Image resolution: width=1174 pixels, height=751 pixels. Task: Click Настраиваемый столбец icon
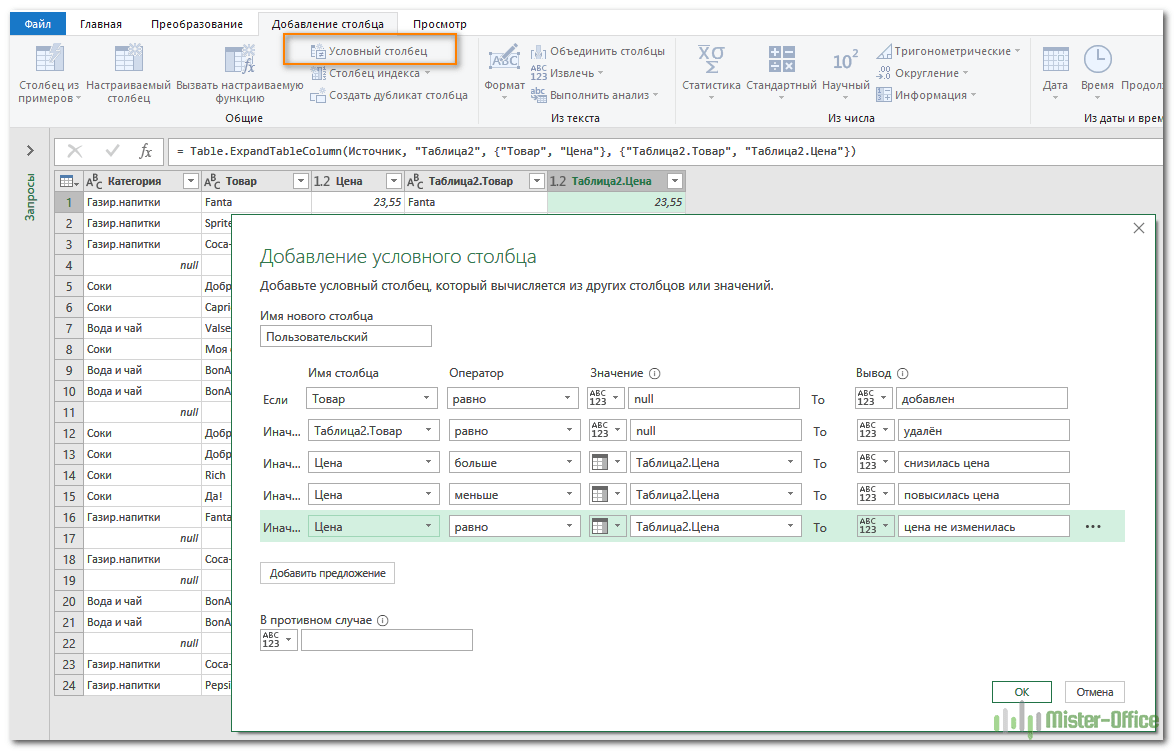(128, 60)
